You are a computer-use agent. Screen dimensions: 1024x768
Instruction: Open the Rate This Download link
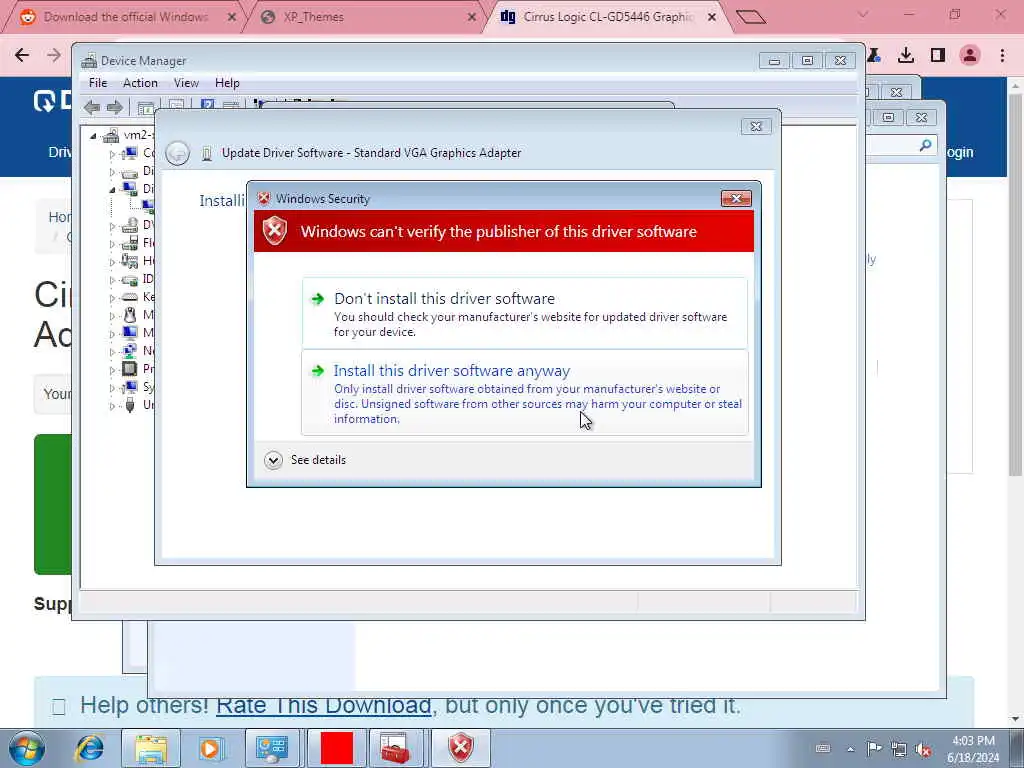323,705
